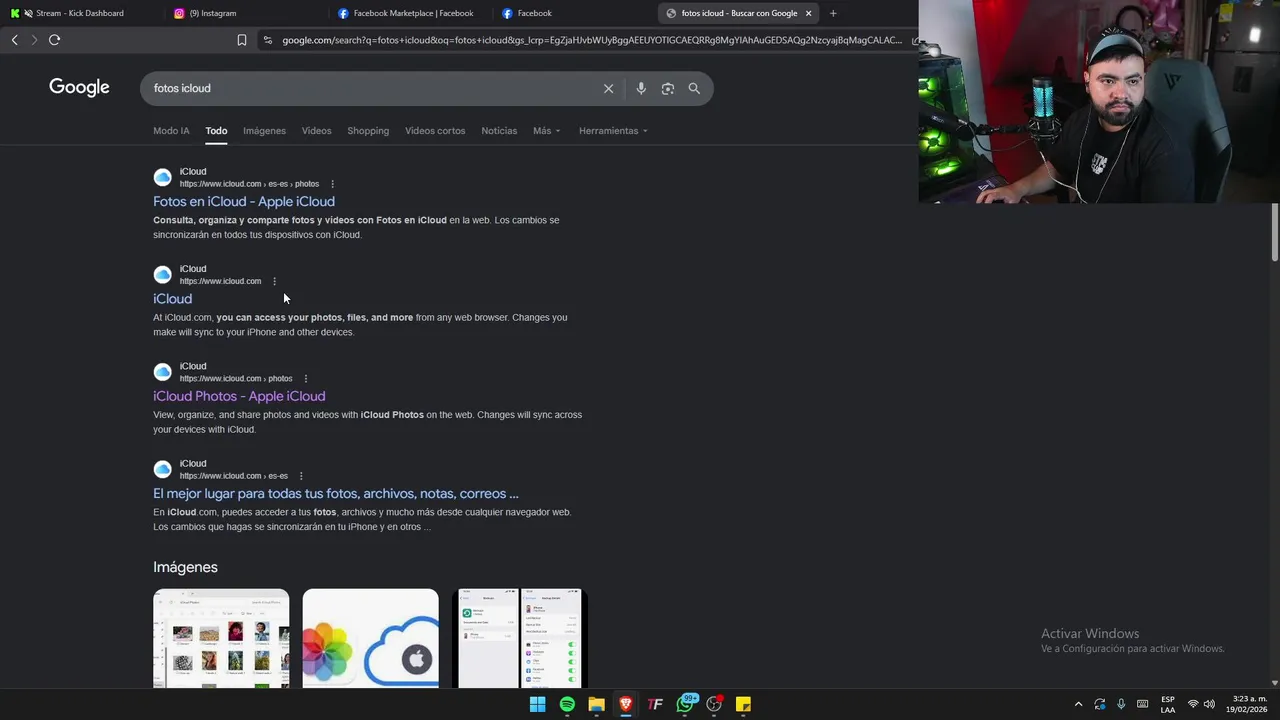
Task: Open the Noticias tab
Action: tap(499, 131)
